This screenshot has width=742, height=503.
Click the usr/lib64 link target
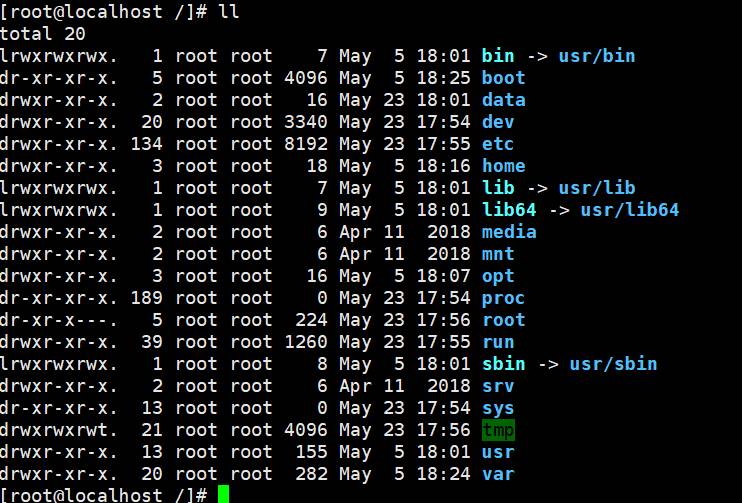click(630, 210)
